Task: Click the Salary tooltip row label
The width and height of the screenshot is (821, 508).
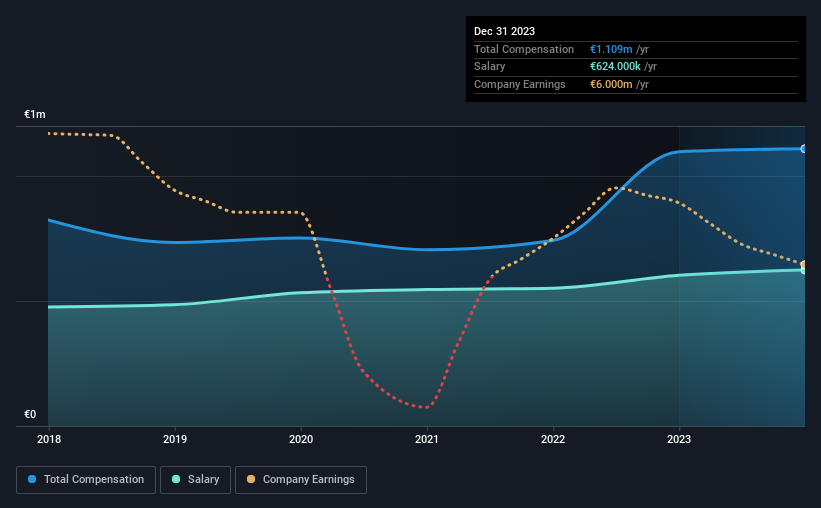Action: tap(490, 67)
